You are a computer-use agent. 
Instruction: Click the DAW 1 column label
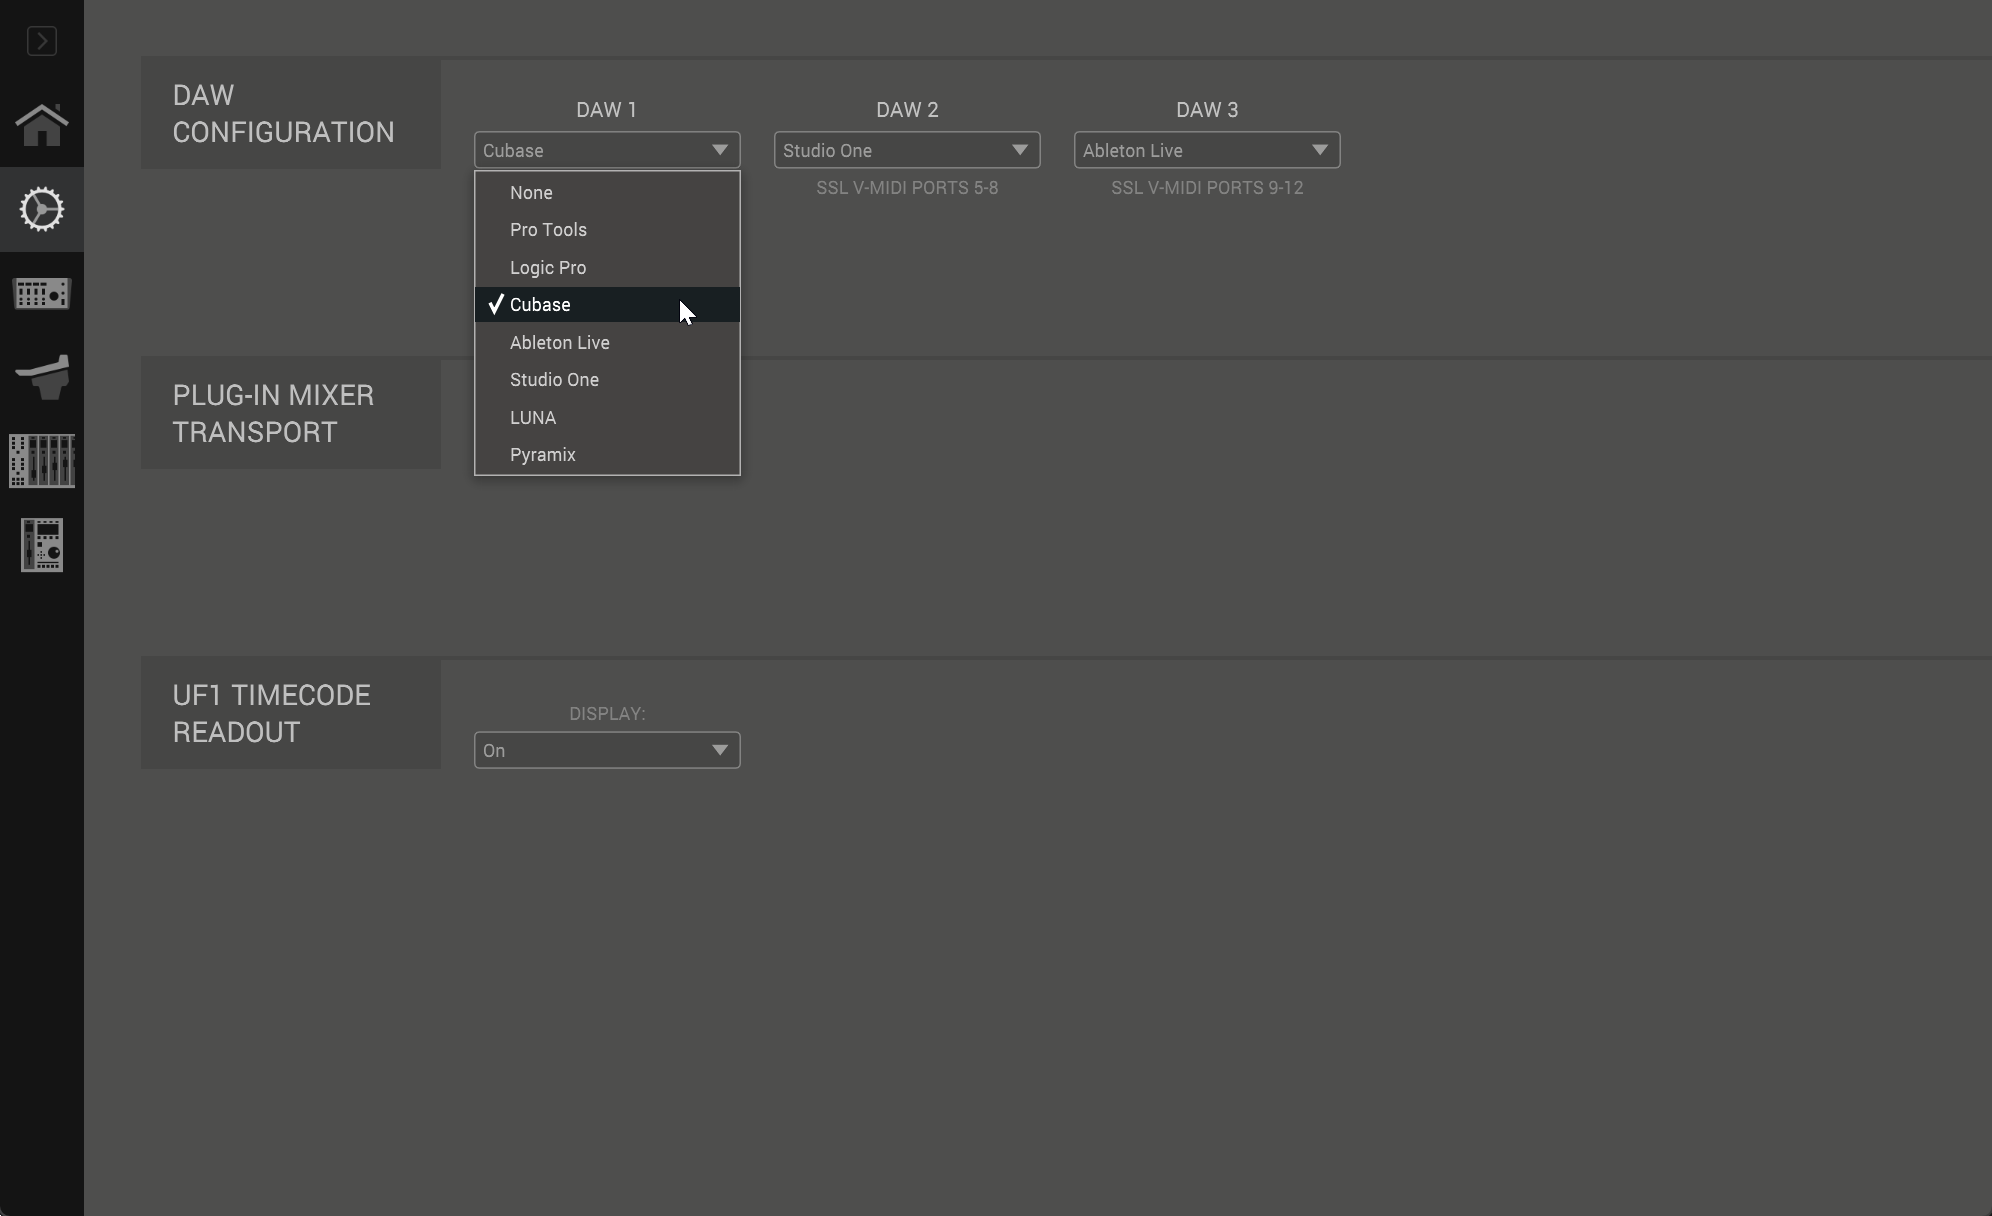coord(606,110)
